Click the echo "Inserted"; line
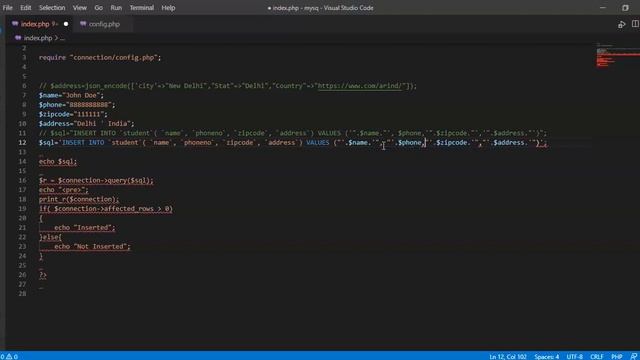The width and height of the screenshot is (640, 360). [x=84, y=227]
